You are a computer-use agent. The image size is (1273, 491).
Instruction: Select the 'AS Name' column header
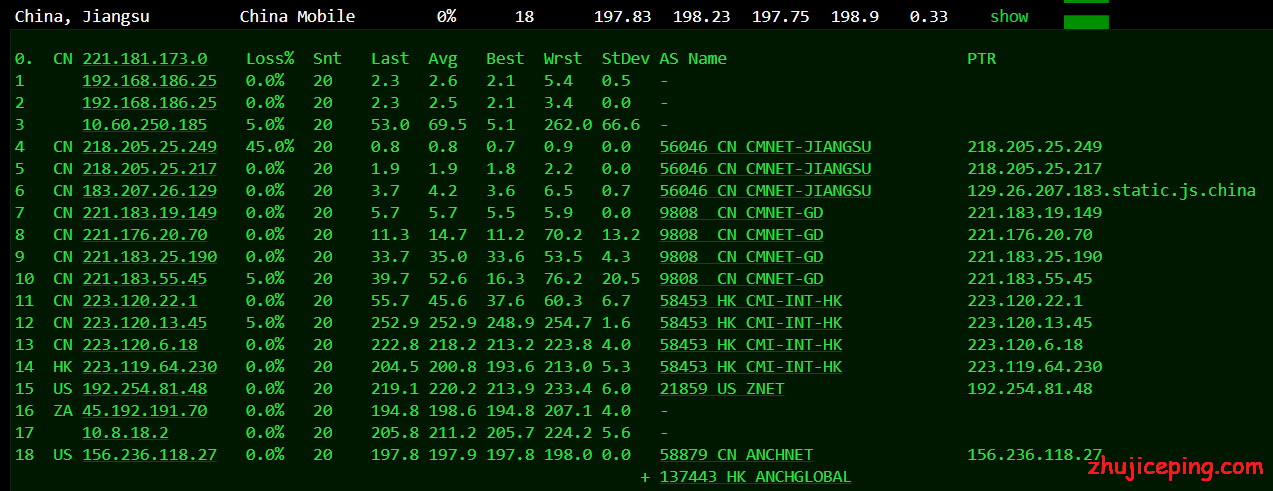[x=693, y=59]
